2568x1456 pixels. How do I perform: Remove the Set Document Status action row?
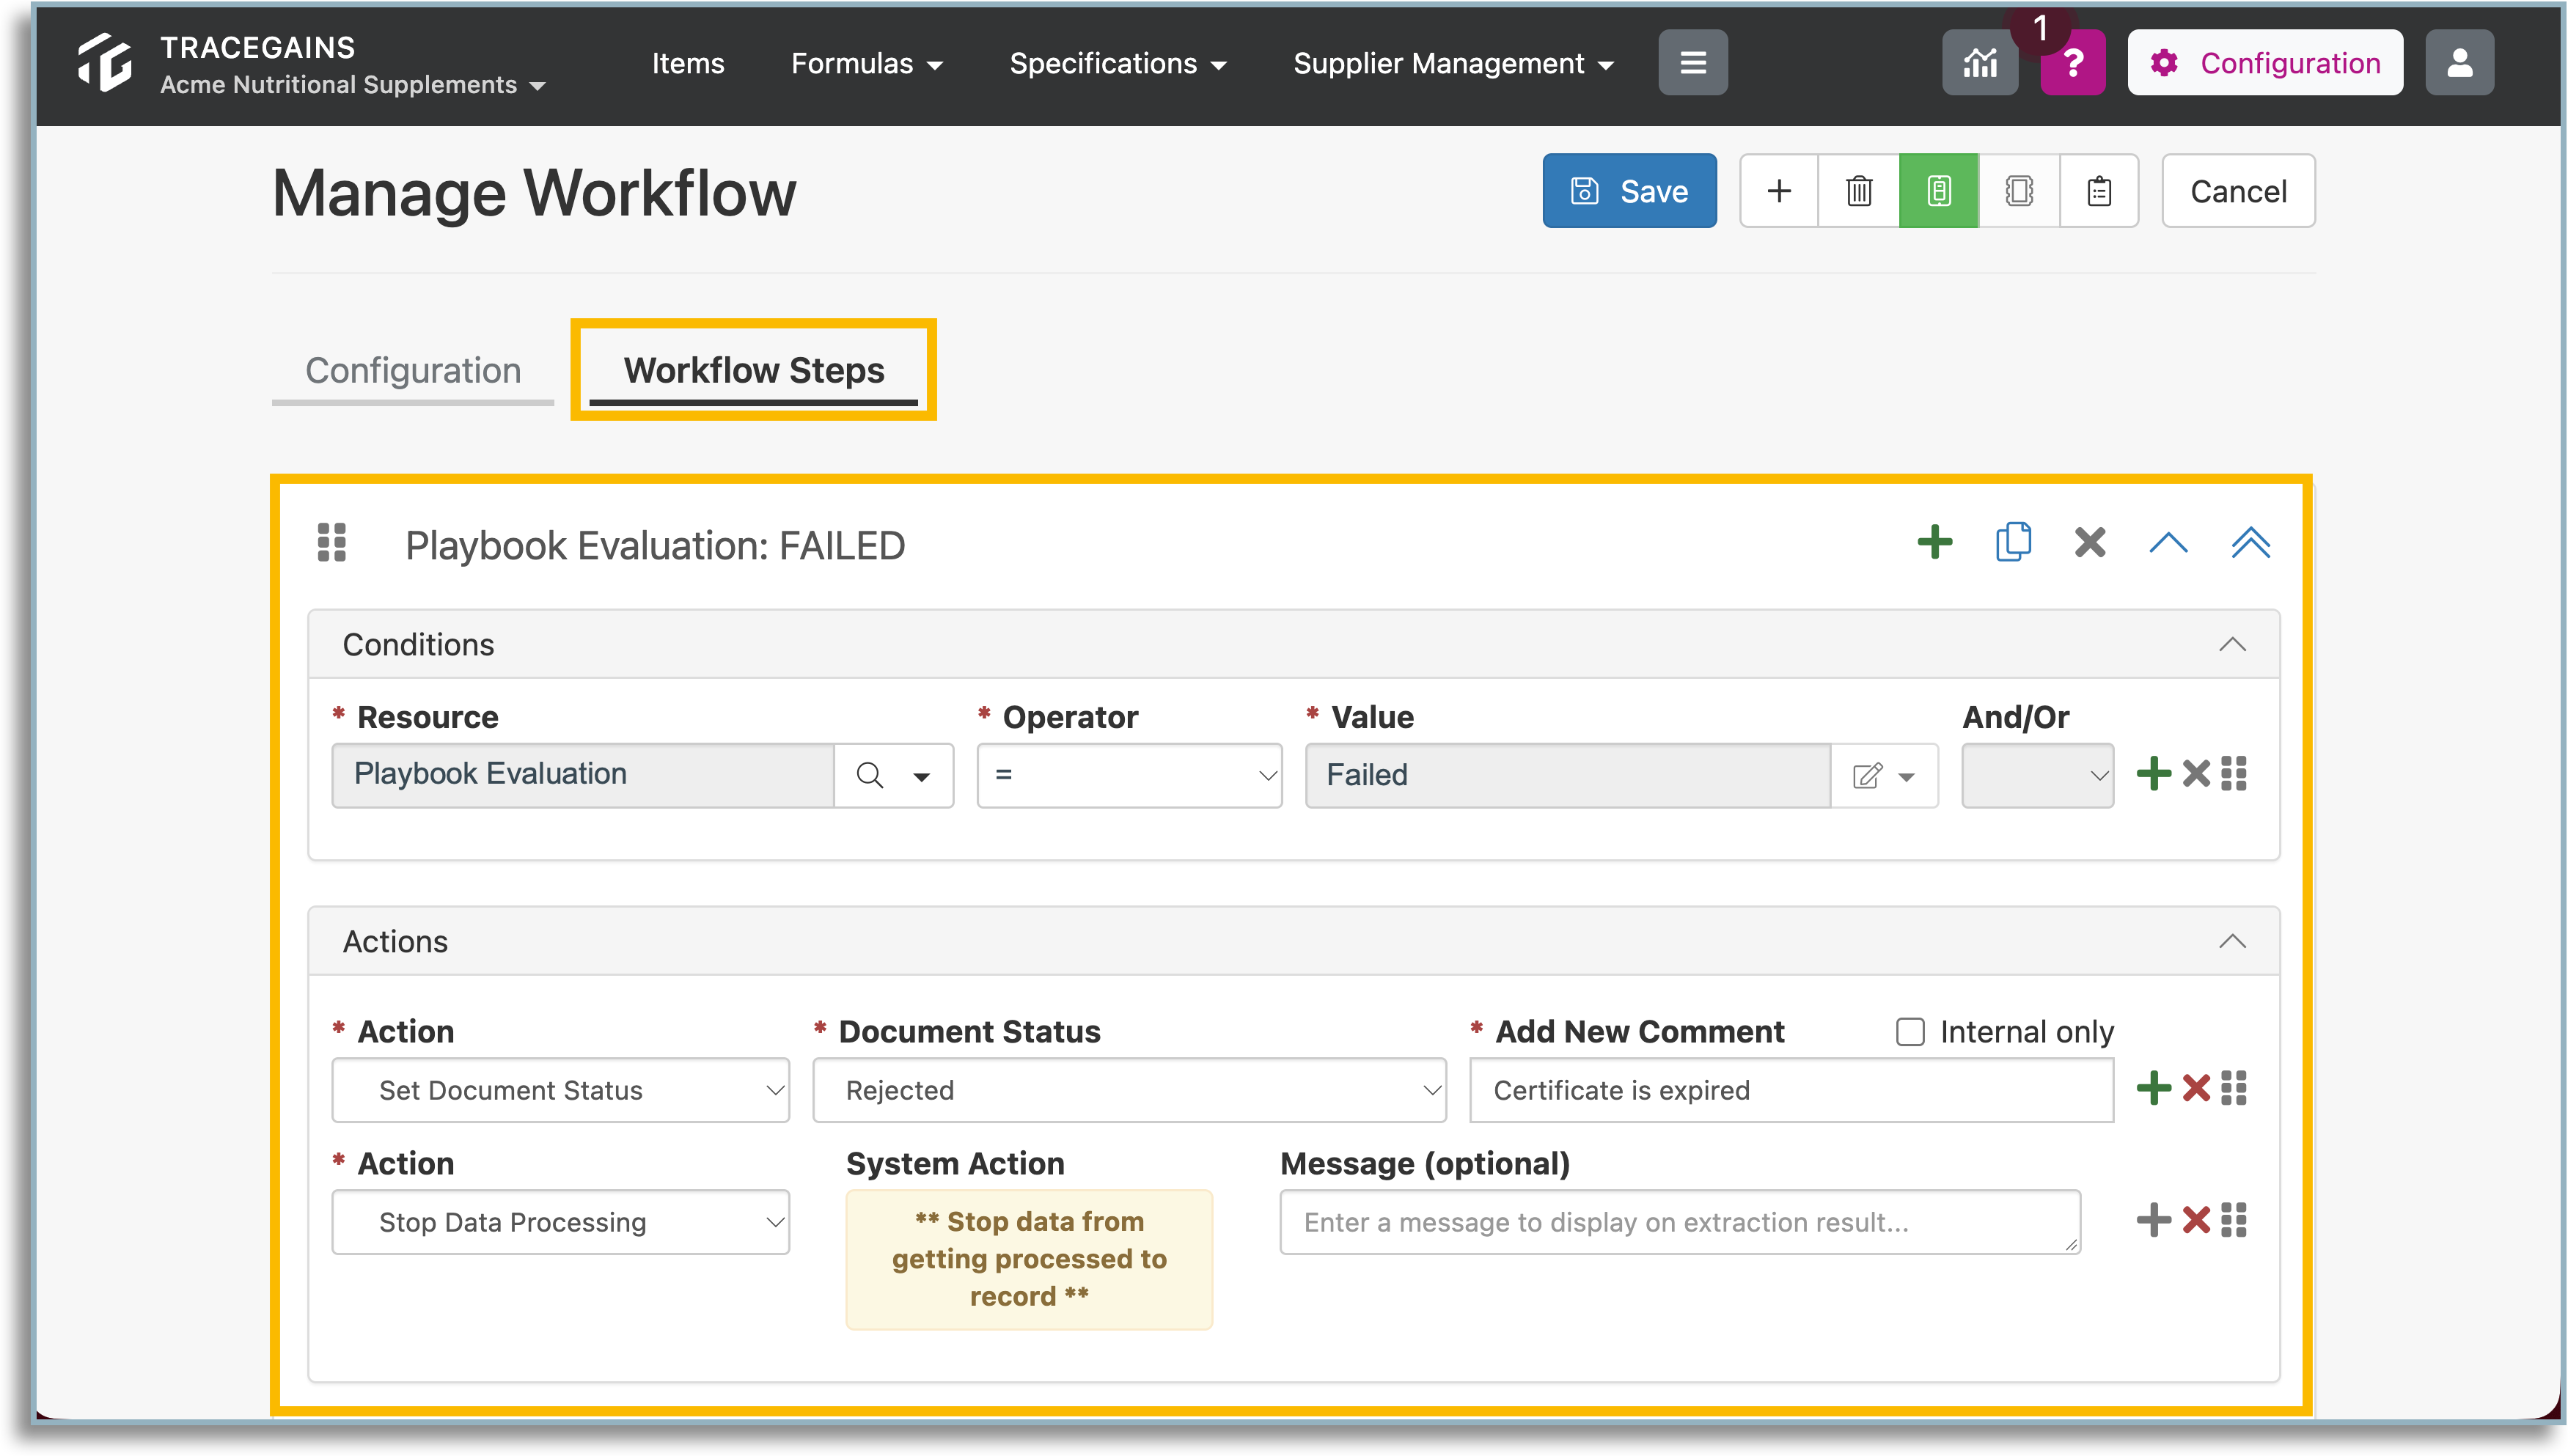2196,1088
